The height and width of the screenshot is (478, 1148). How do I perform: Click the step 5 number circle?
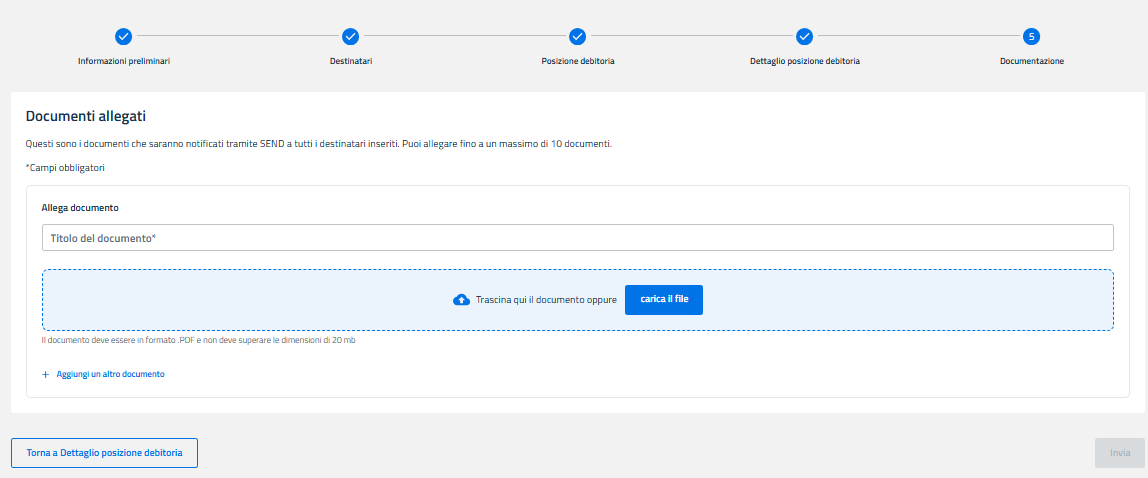[1031, 36]
